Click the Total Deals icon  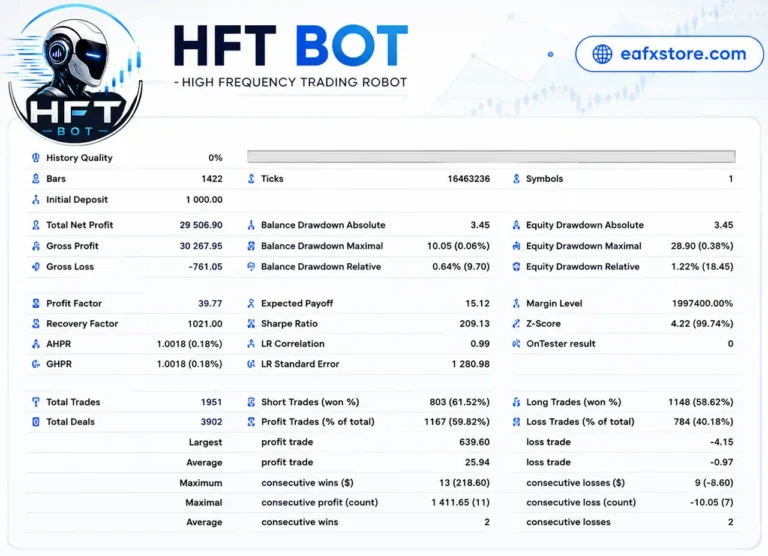point(36,422)
